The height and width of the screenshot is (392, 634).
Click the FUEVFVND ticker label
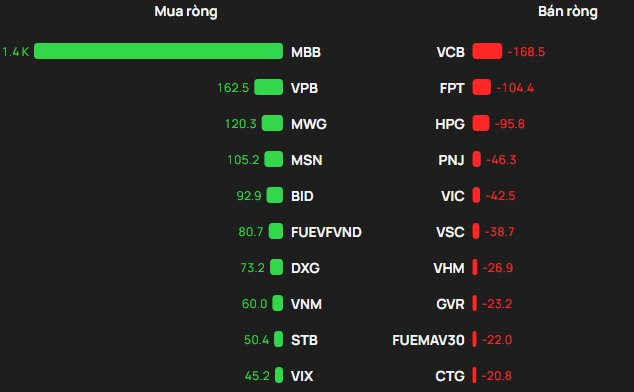[x=326, y=232]
